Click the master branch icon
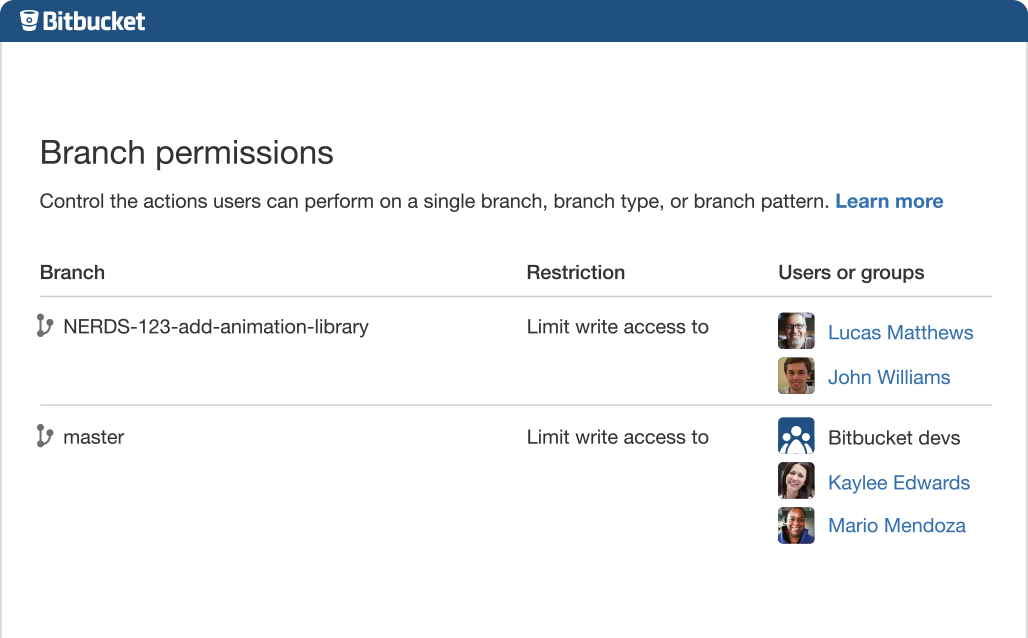 pos(44,436)
